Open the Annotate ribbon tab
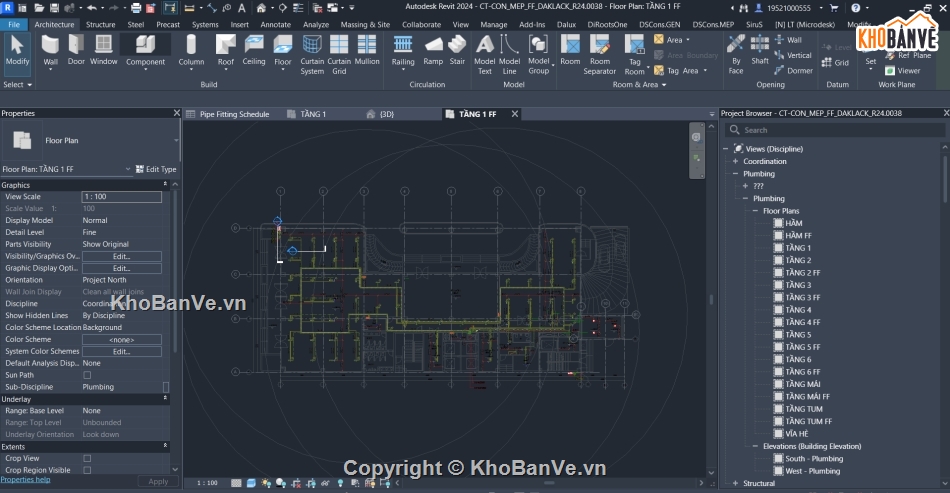 [276, 25]
